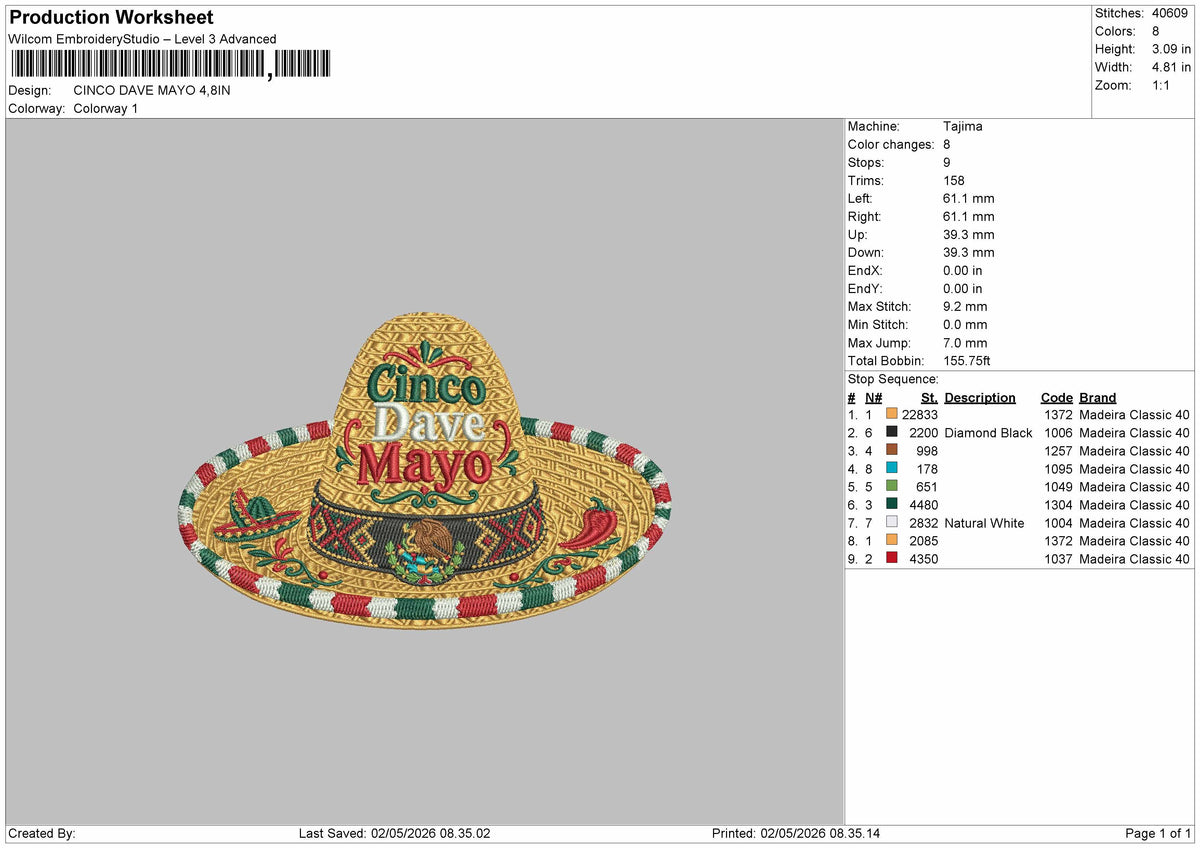Click thread code 1304
Screen dimensions: 1200x848
1058,504
